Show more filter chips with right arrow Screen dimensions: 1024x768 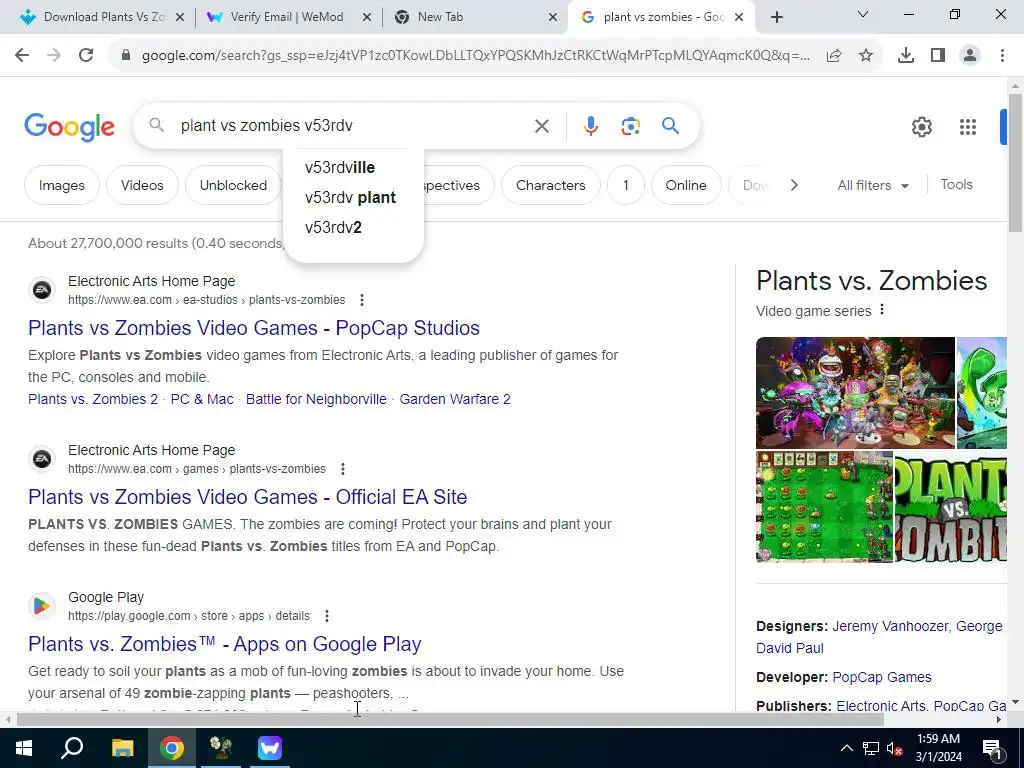pos(793,185)
